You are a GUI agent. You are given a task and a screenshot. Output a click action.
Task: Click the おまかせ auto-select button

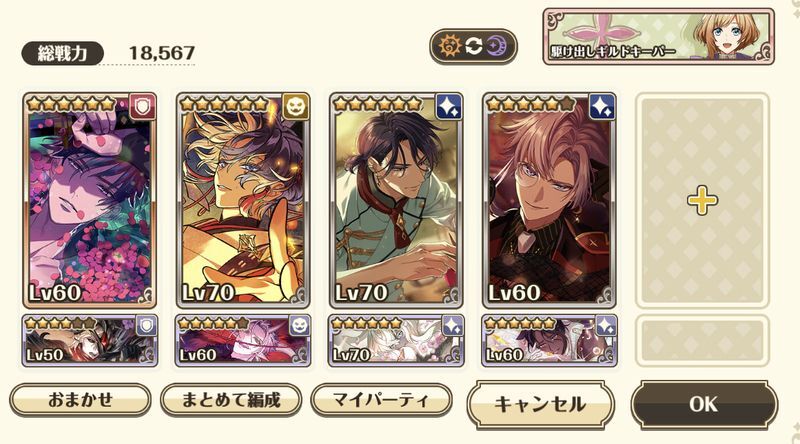[80, 400]
